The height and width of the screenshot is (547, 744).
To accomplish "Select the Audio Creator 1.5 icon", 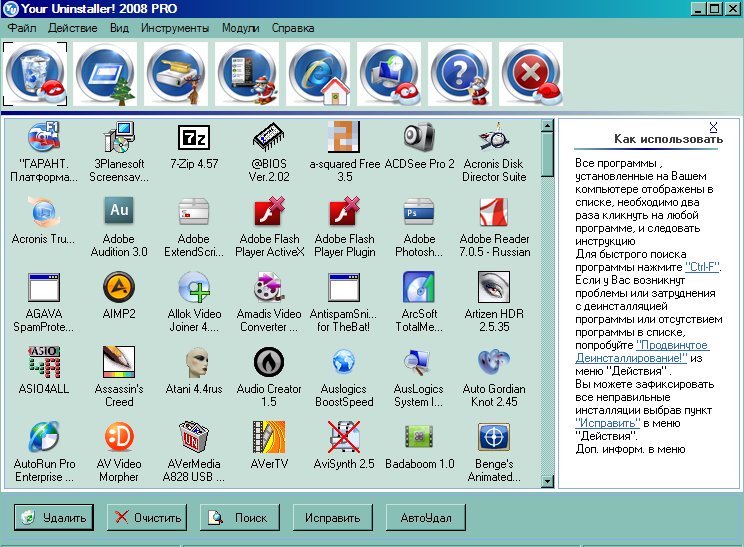I will pyautogui.click(x=269, y=362).
